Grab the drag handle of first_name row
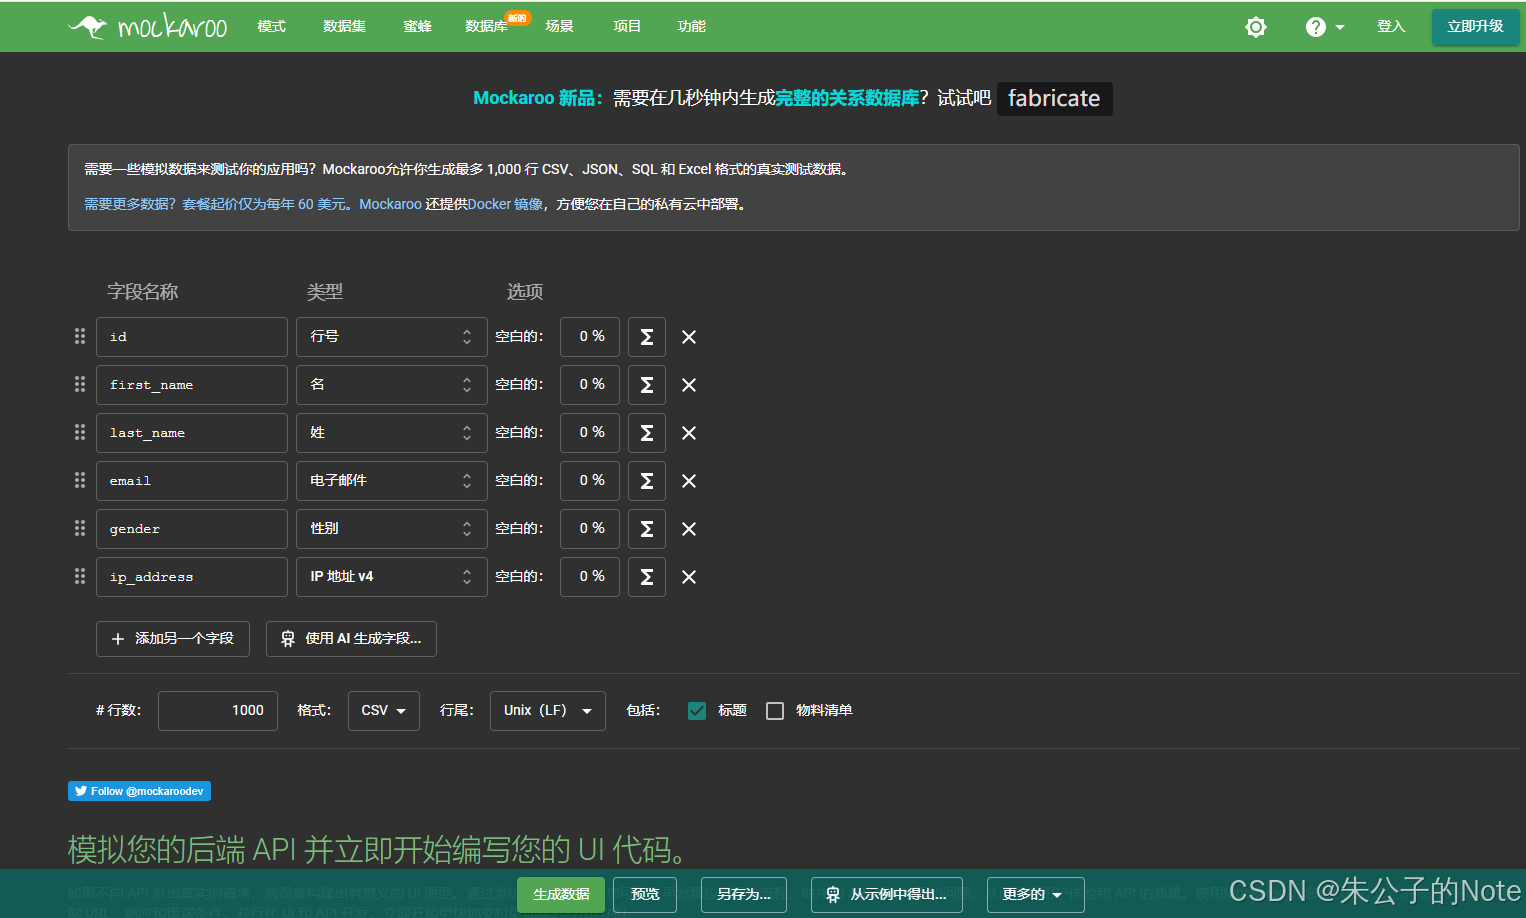This screenshot has width=1526, height=918. click(x=80, y=384)
